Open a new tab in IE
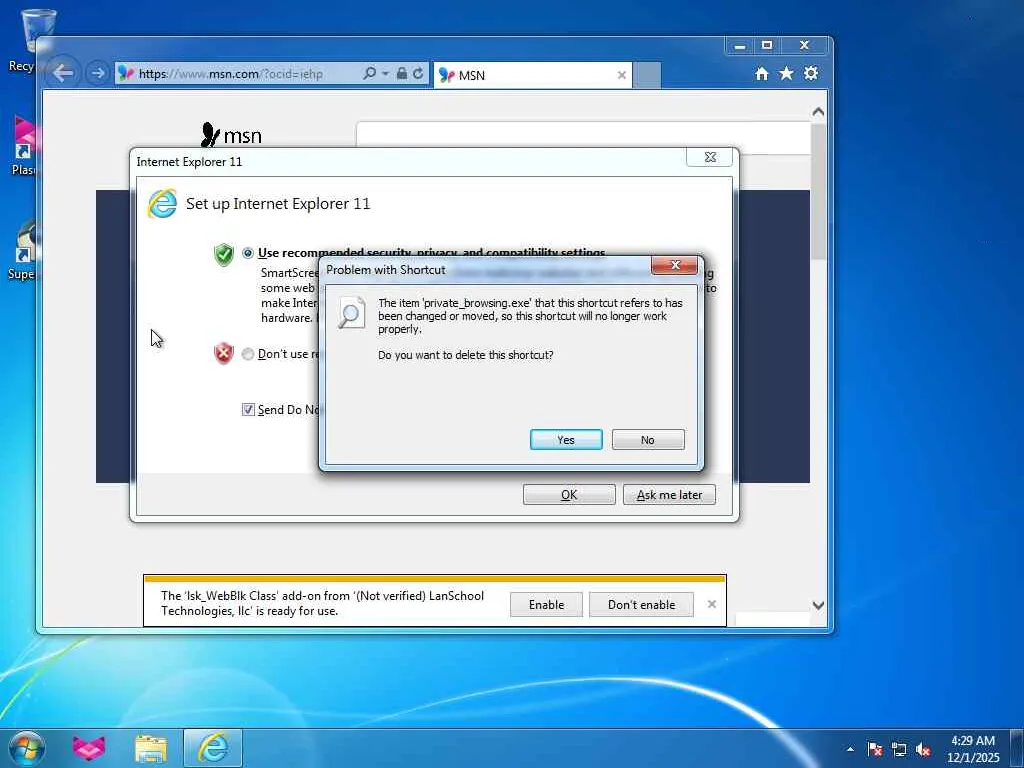1024x768 pixels. pos(647,75)
